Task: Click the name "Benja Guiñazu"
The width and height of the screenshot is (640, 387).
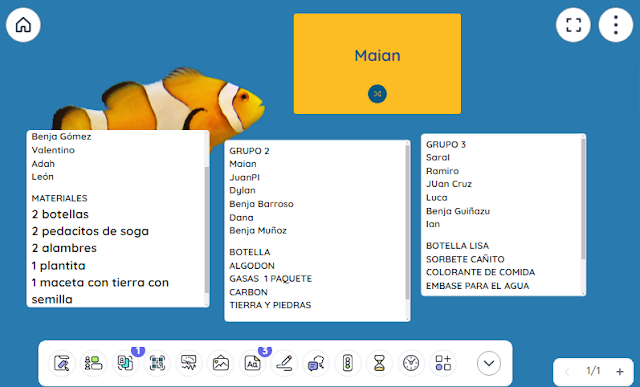Action: point(458,211)
